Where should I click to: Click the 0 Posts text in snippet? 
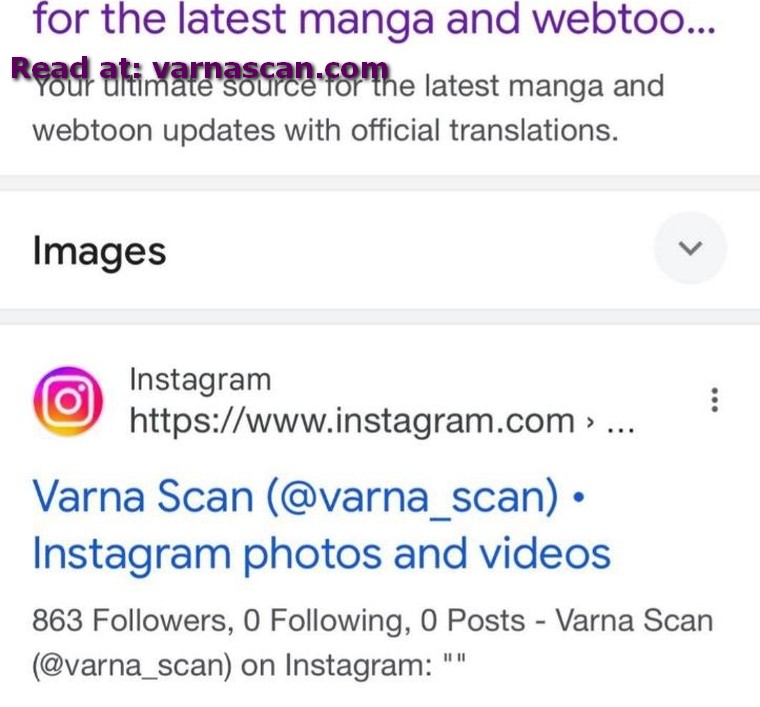point(473,620)
